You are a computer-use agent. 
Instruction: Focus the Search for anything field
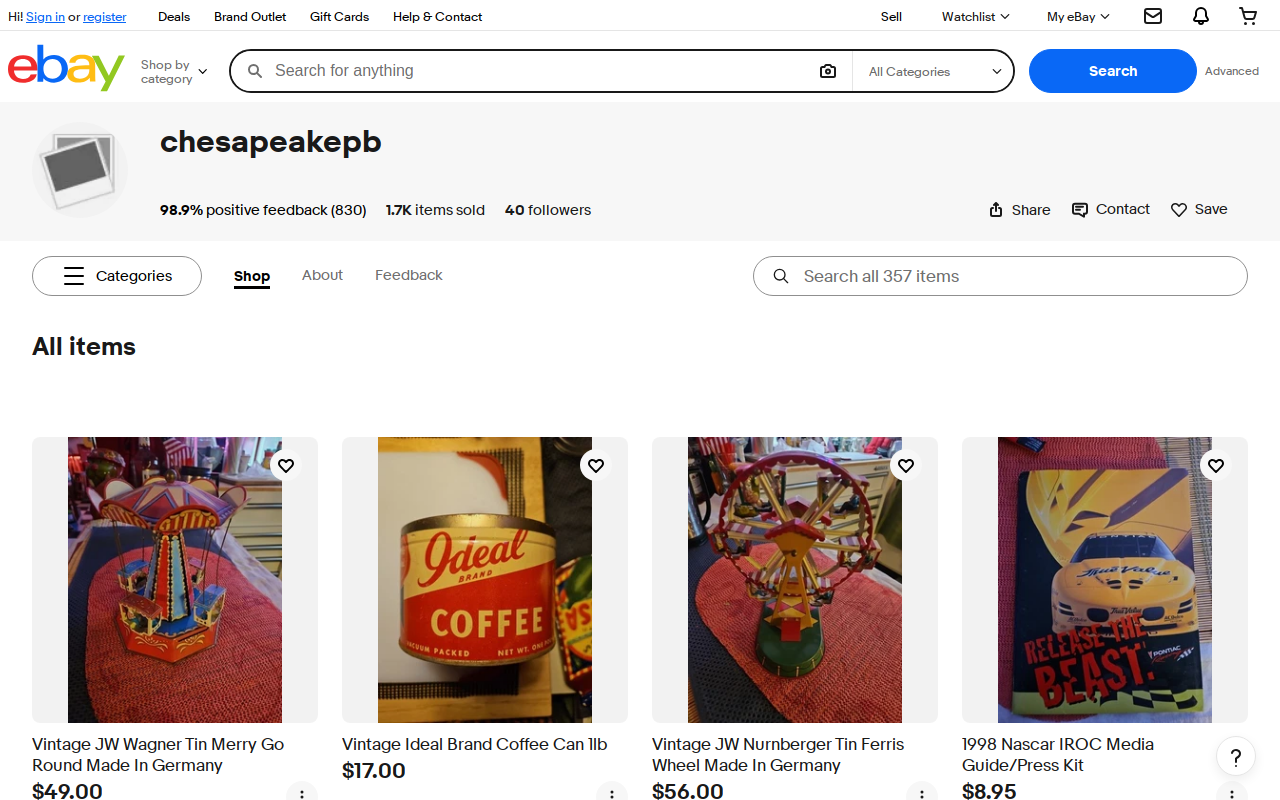point(540,71)
